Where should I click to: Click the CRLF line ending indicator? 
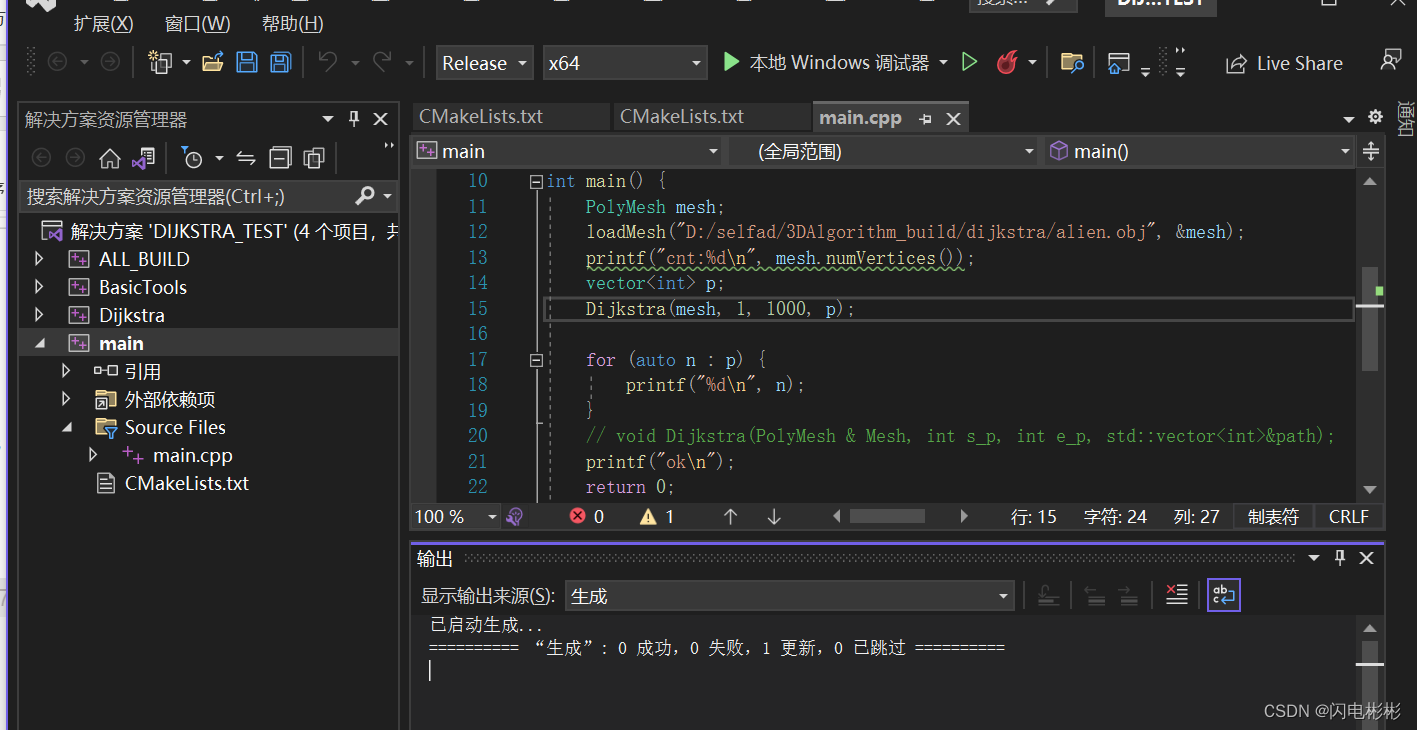click(x=1349, y=517)
